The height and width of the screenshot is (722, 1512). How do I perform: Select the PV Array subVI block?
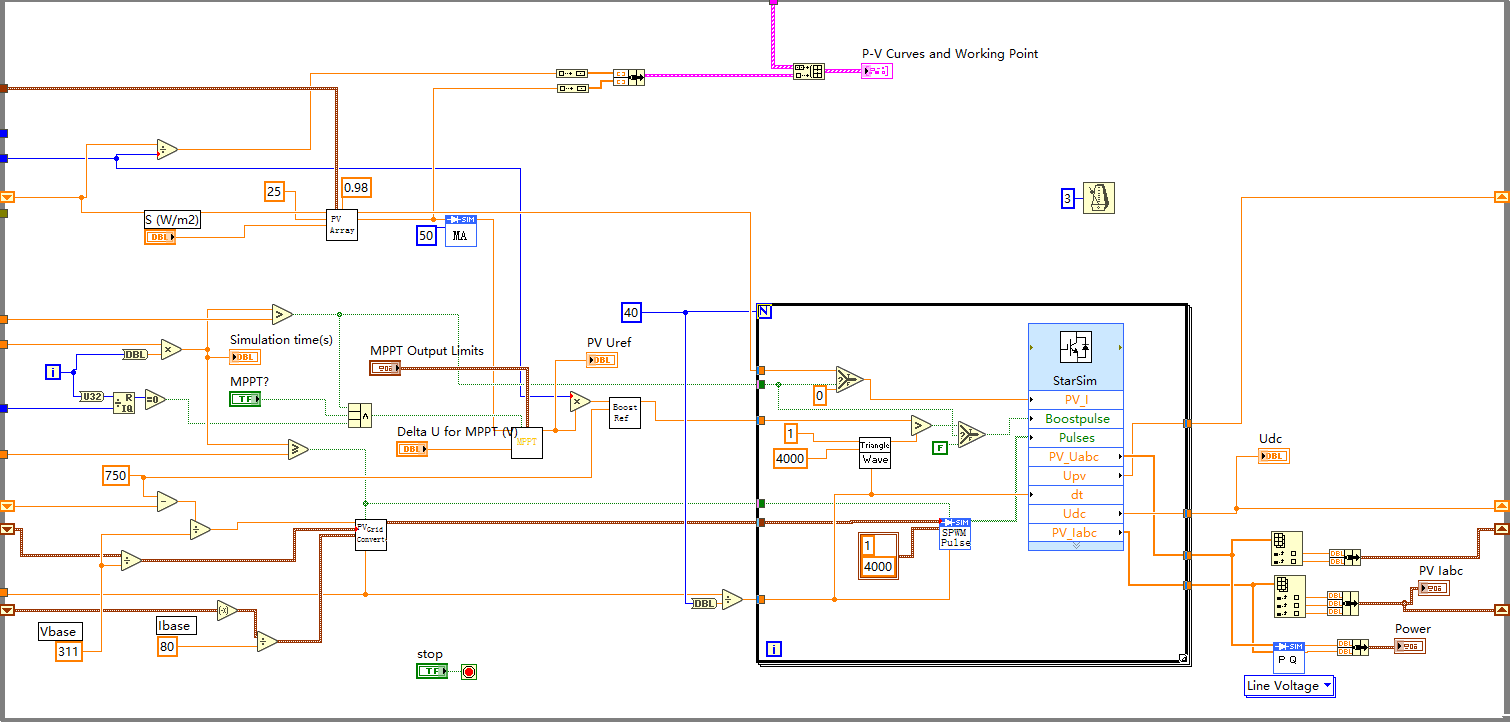tap(342, 225)
